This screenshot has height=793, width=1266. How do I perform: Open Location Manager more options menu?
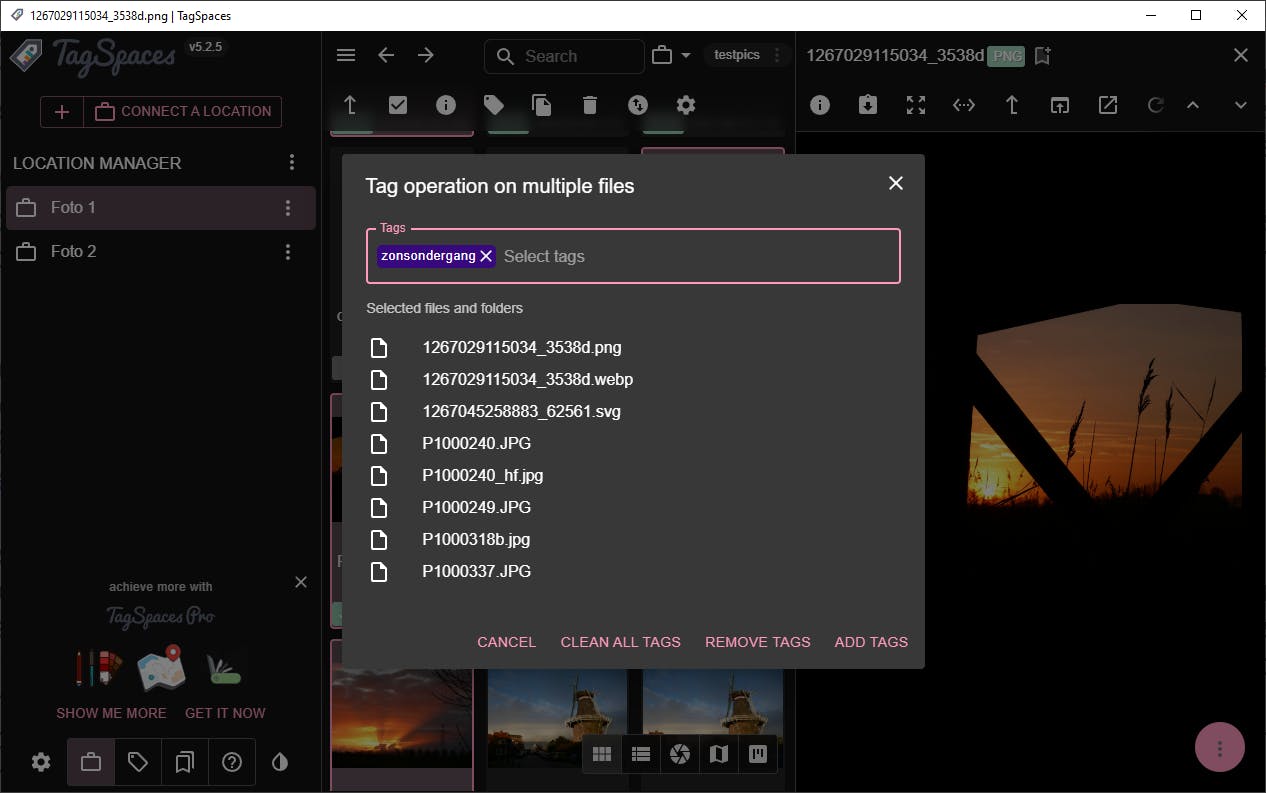coord(292,162)
